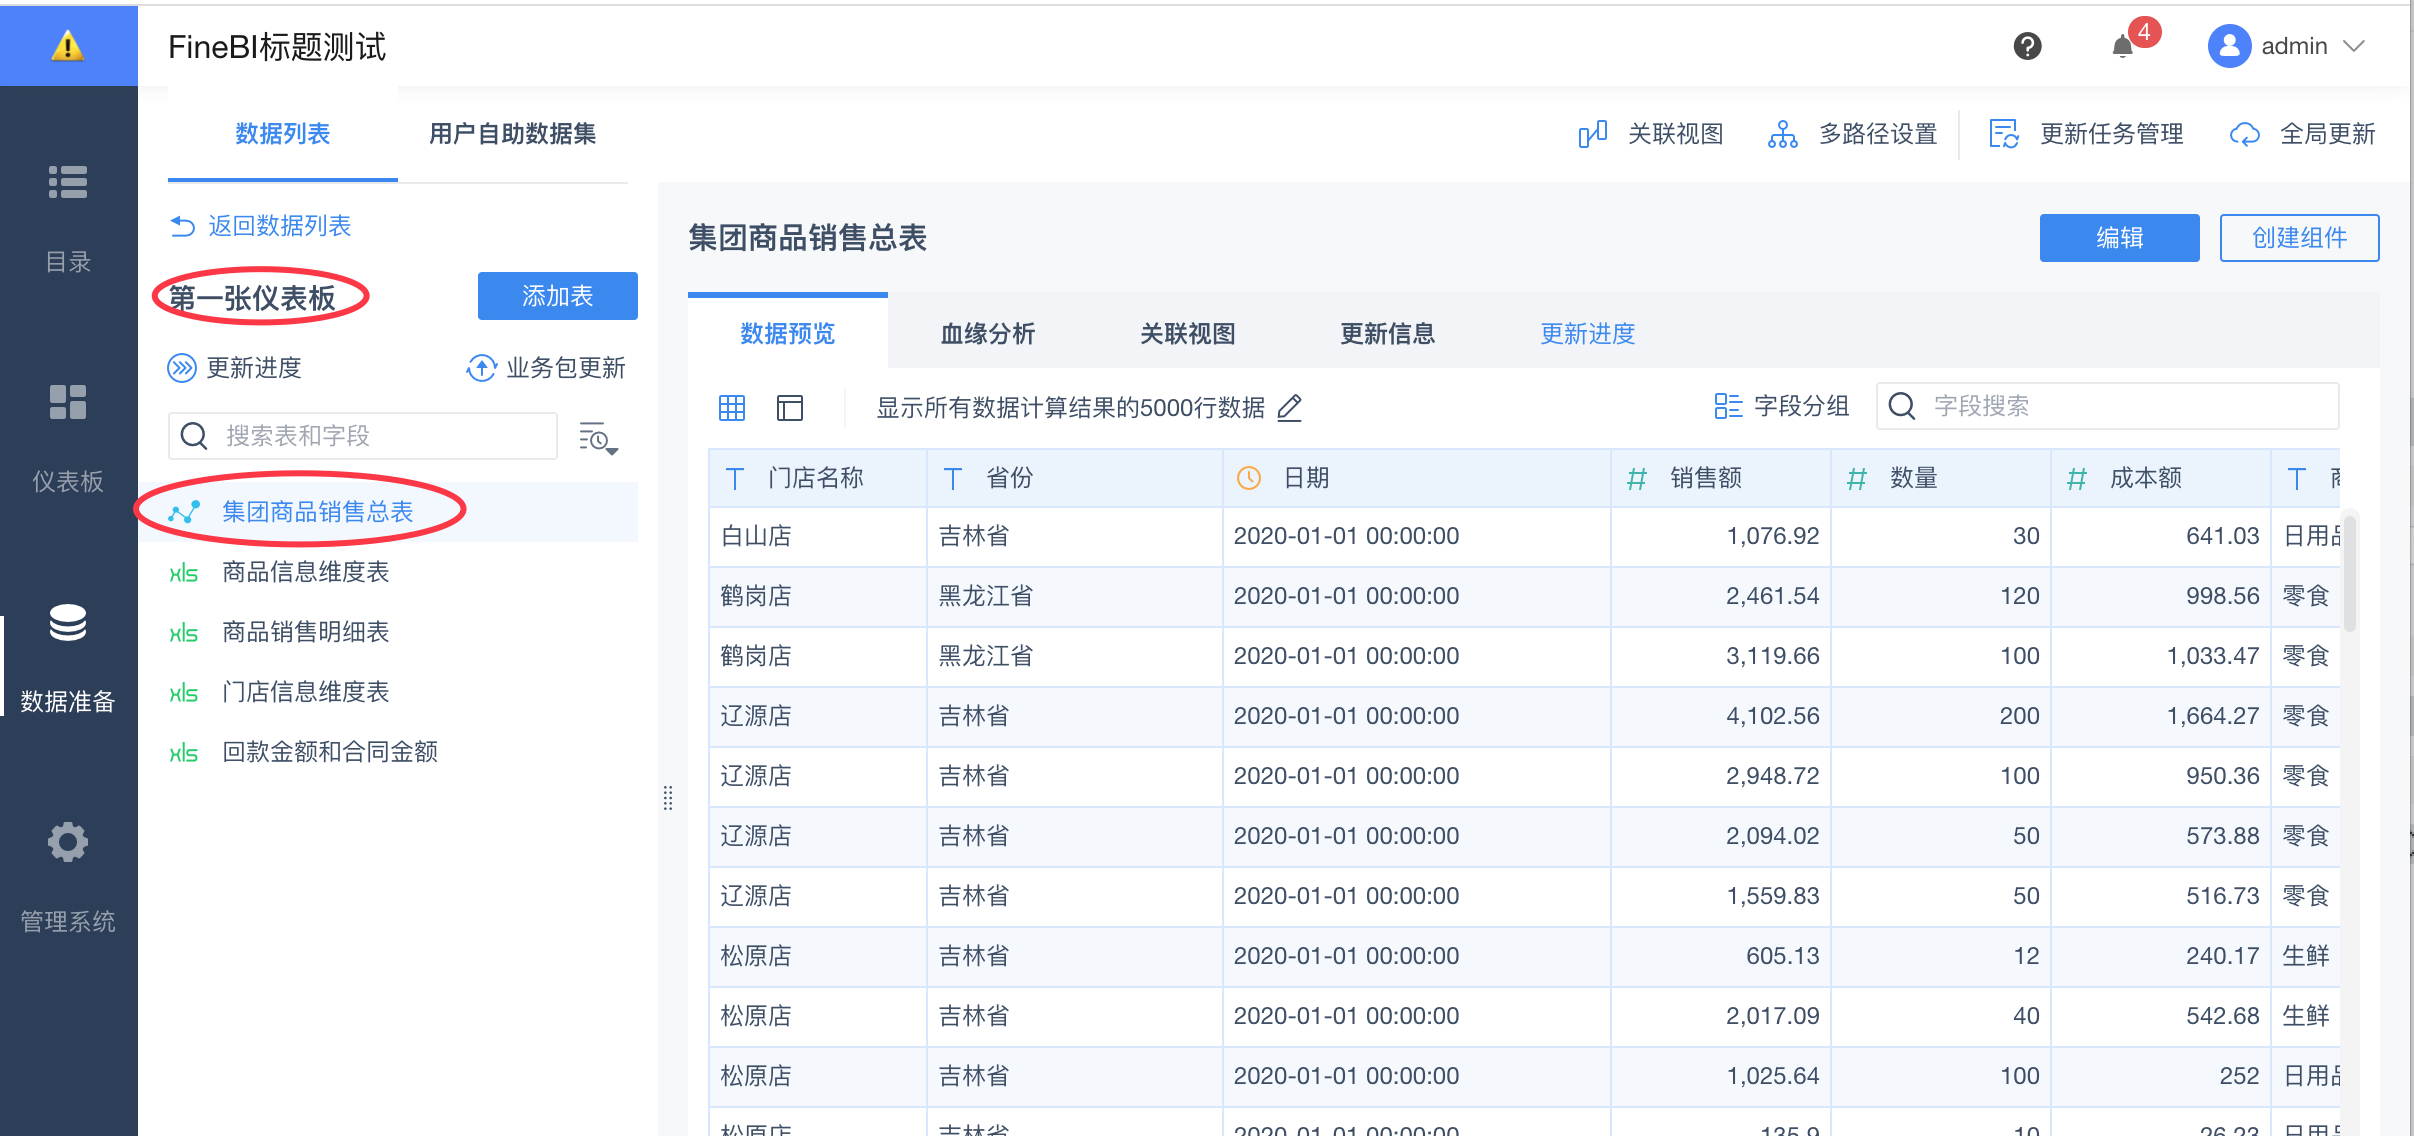The image size is (2414, 1136).
Task: Click the 日期 column header
Action: point(1417,478)
